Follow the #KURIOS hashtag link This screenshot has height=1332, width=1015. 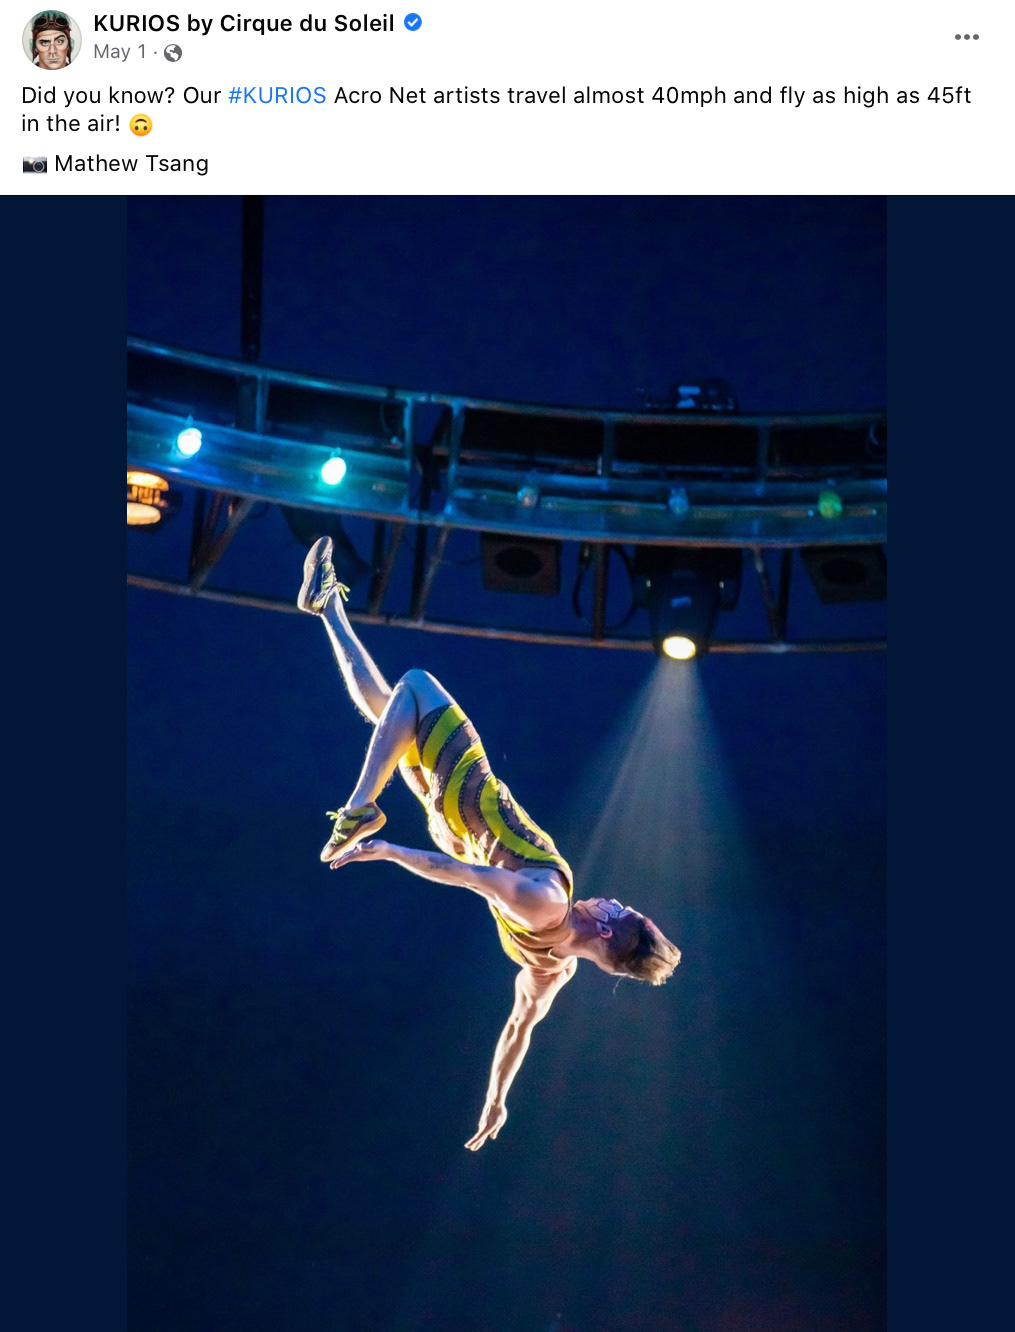tap(277, 96)
